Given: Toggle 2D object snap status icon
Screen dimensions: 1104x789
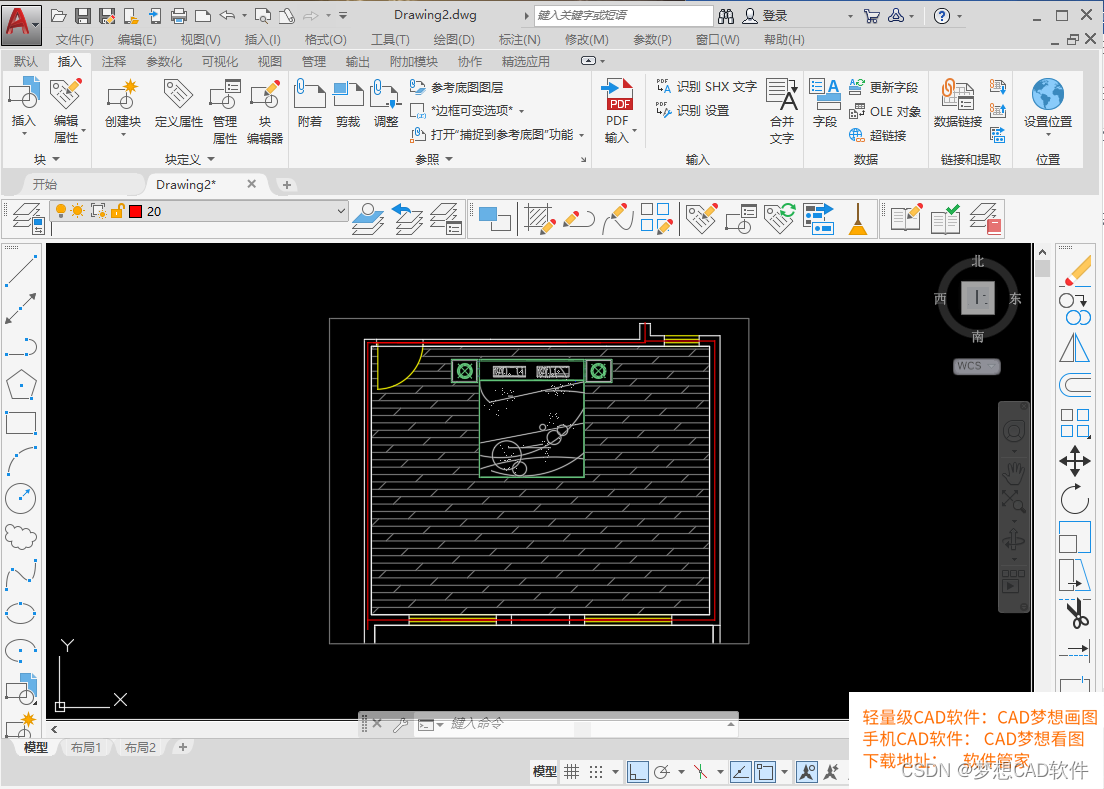Looking at the screenshot, I should tap(765, 772).
